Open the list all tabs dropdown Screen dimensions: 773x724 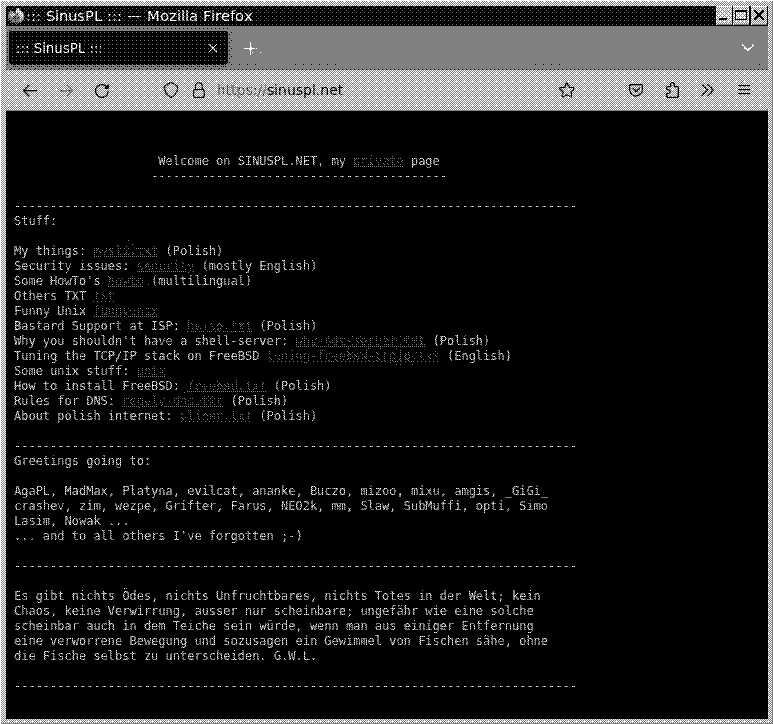(747, 48)
